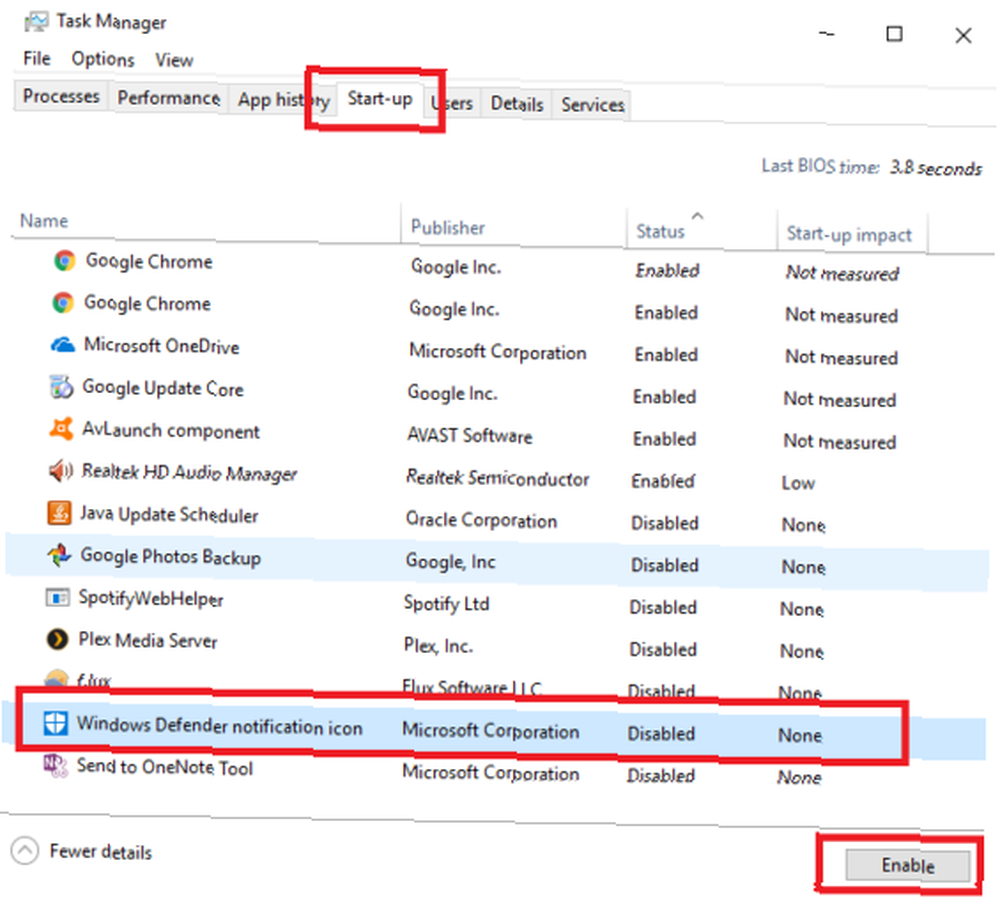Screen dimensions: 1000x902
Task: Click the Plex Media Server icon
Action: point(57,639)
